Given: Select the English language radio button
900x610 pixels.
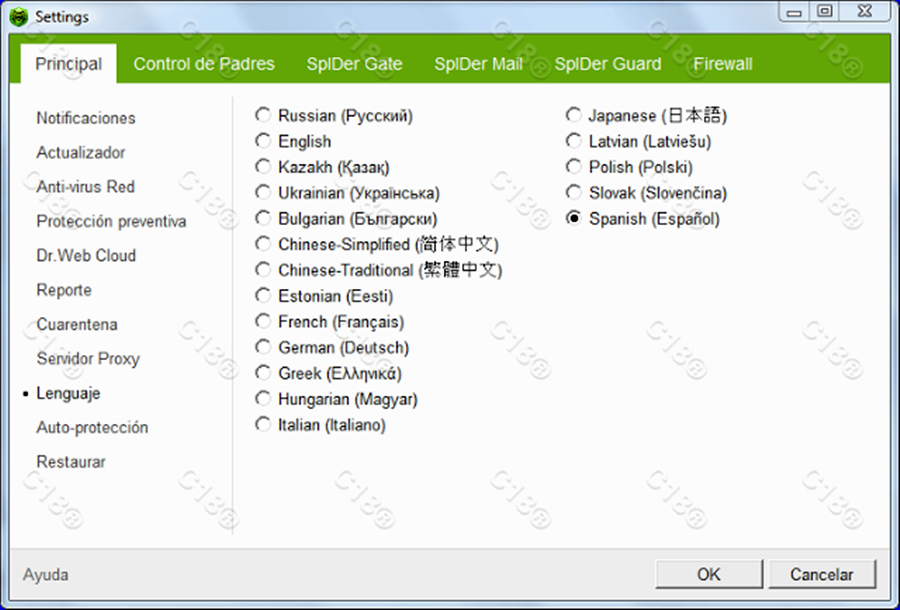Looking at the screenshot, I should 264,141.
